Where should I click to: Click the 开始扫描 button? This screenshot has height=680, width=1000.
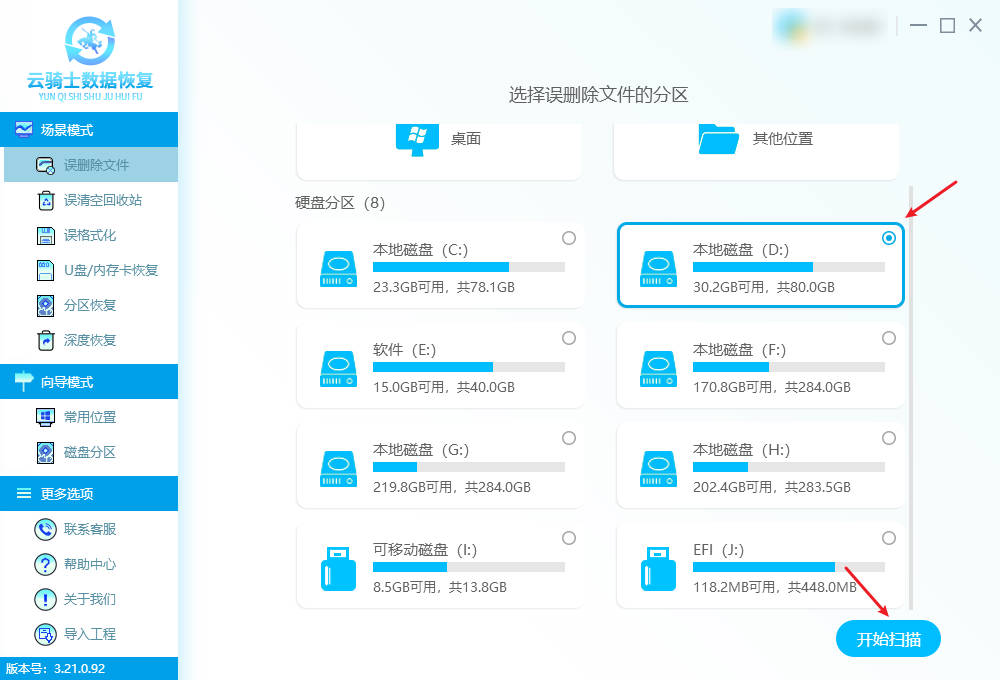point(888,639)
